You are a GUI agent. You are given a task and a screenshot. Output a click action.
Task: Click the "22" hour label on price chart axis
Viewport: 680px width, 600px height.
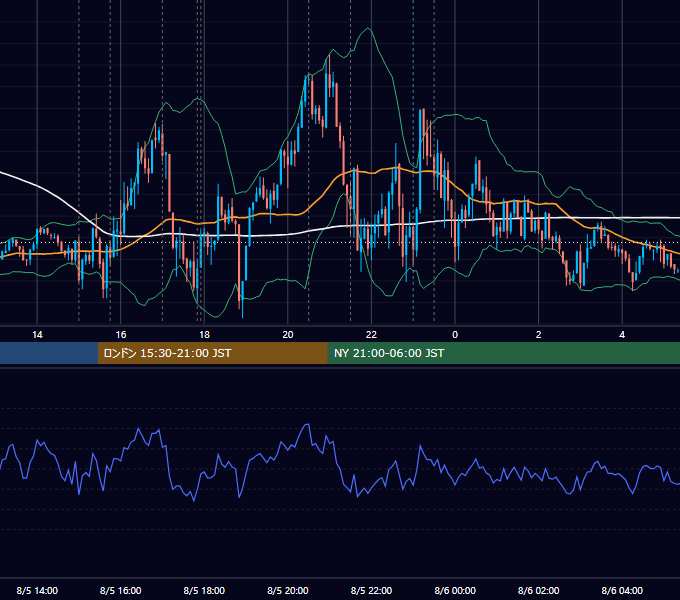click(x=372, y=335)
